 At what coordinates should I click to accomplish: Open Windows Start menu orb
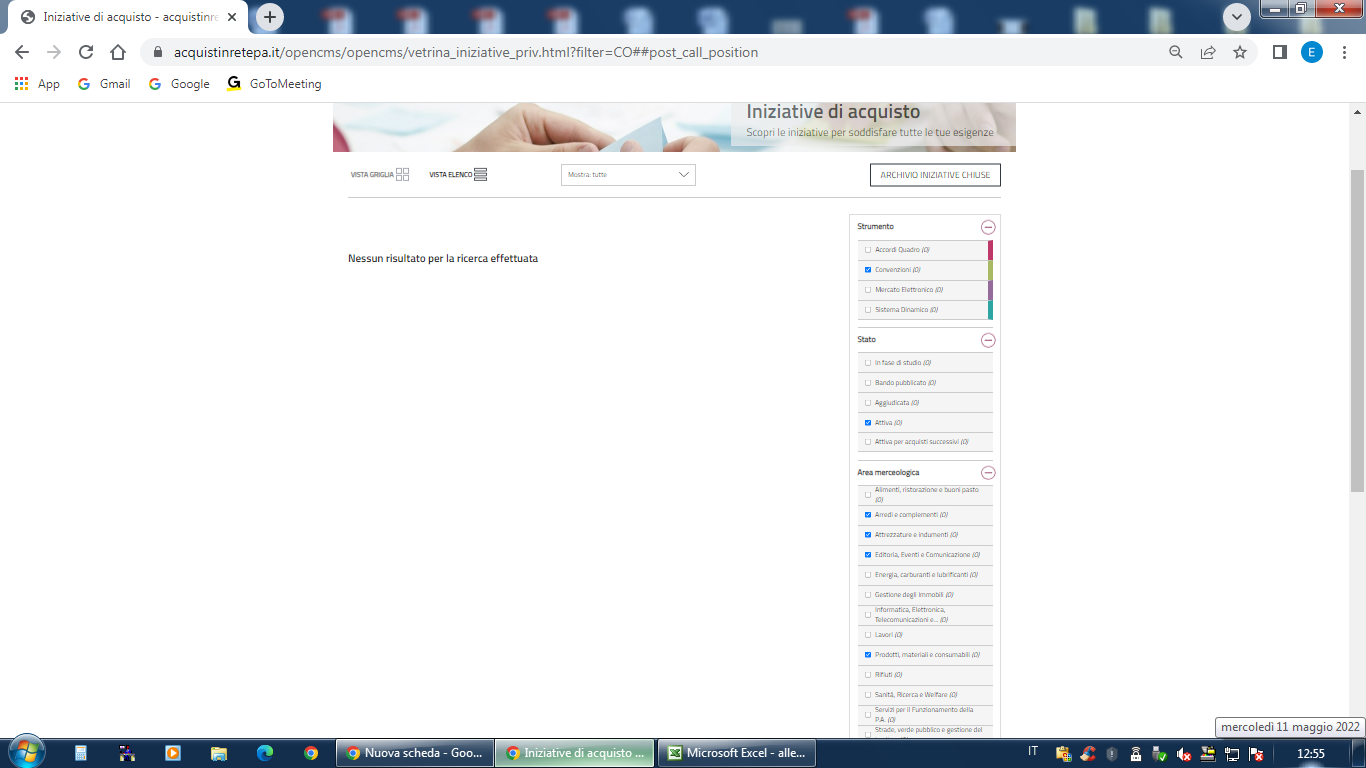coord(26,752)
